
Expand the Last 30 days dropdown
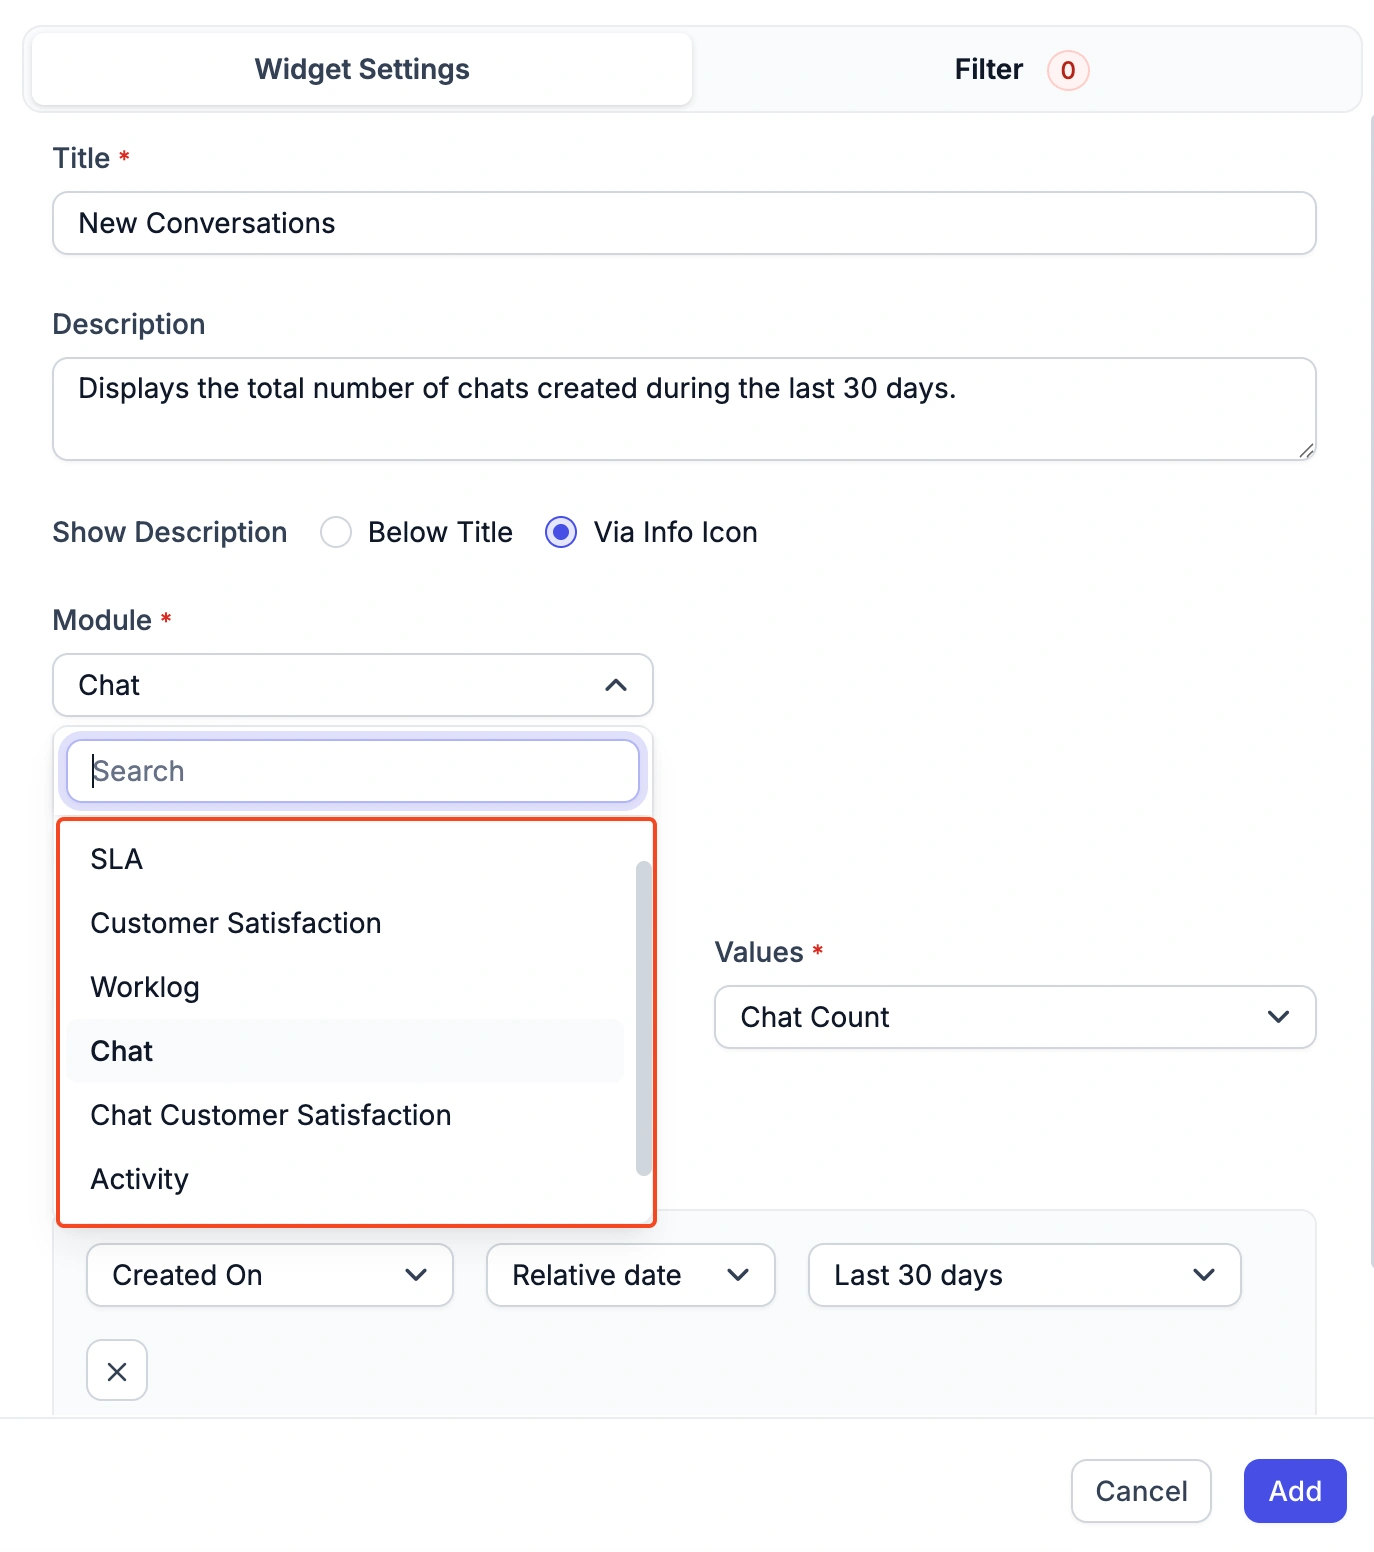[1025, 1275]
